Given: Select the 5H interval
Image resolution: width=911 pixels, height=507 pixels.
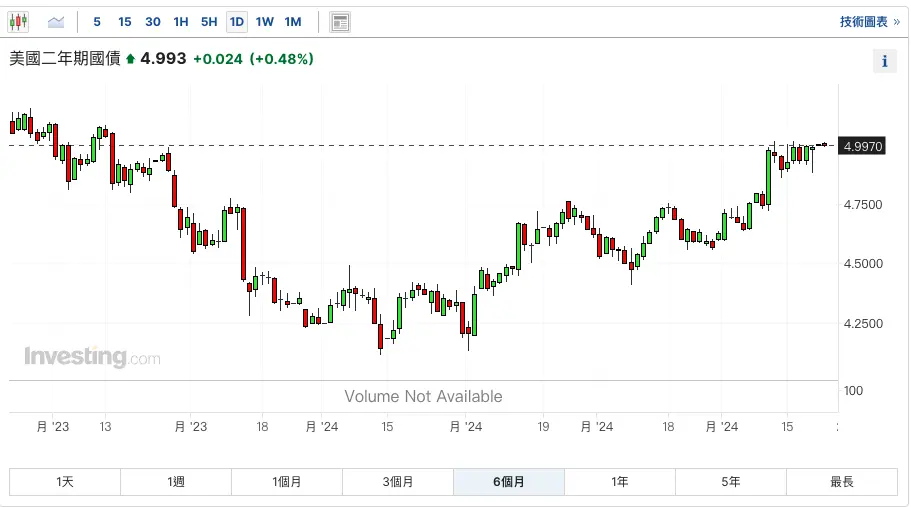Looking at the screenshot, I should (x=208, y=22).
